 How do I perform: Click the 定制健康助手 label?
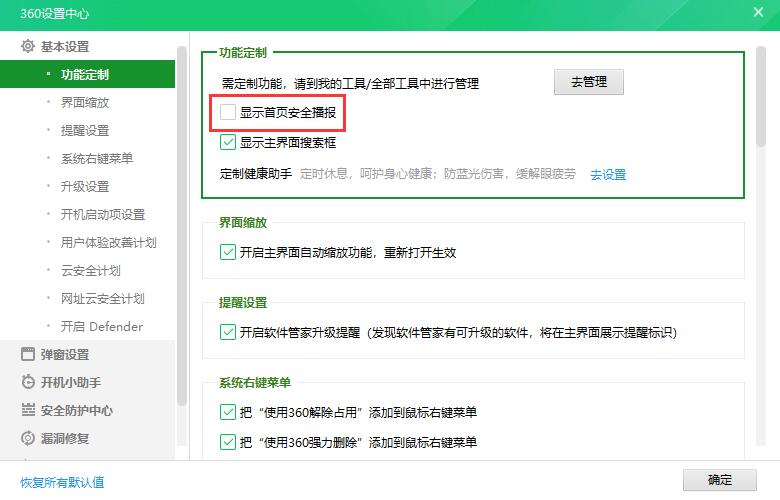point(256,174)
